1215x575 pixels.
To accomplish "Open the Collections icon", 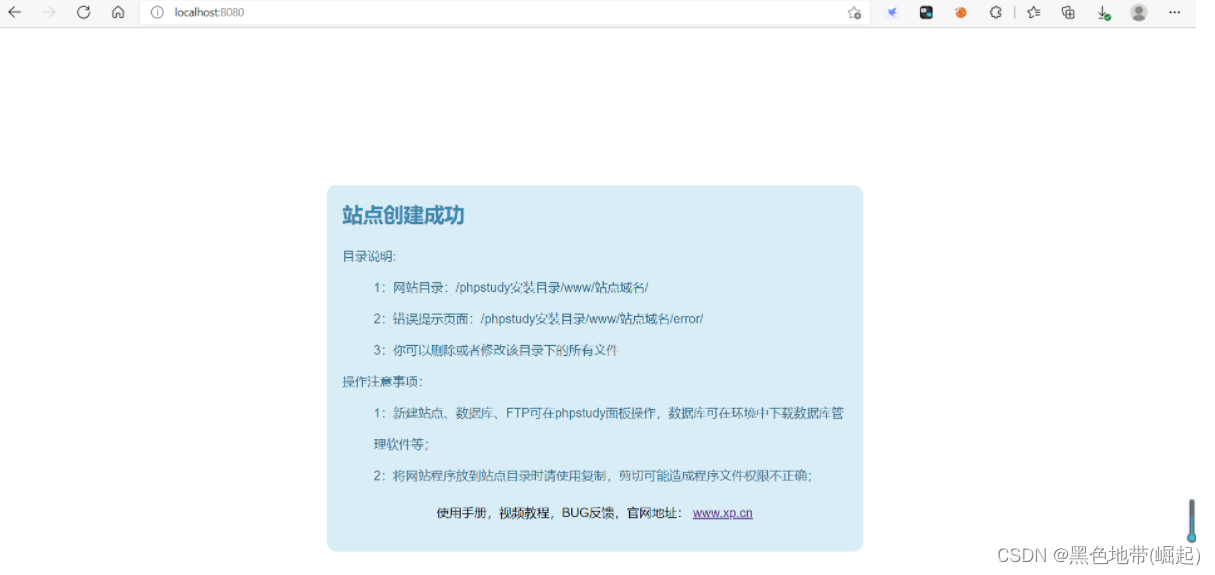I will click(1068, 12).
